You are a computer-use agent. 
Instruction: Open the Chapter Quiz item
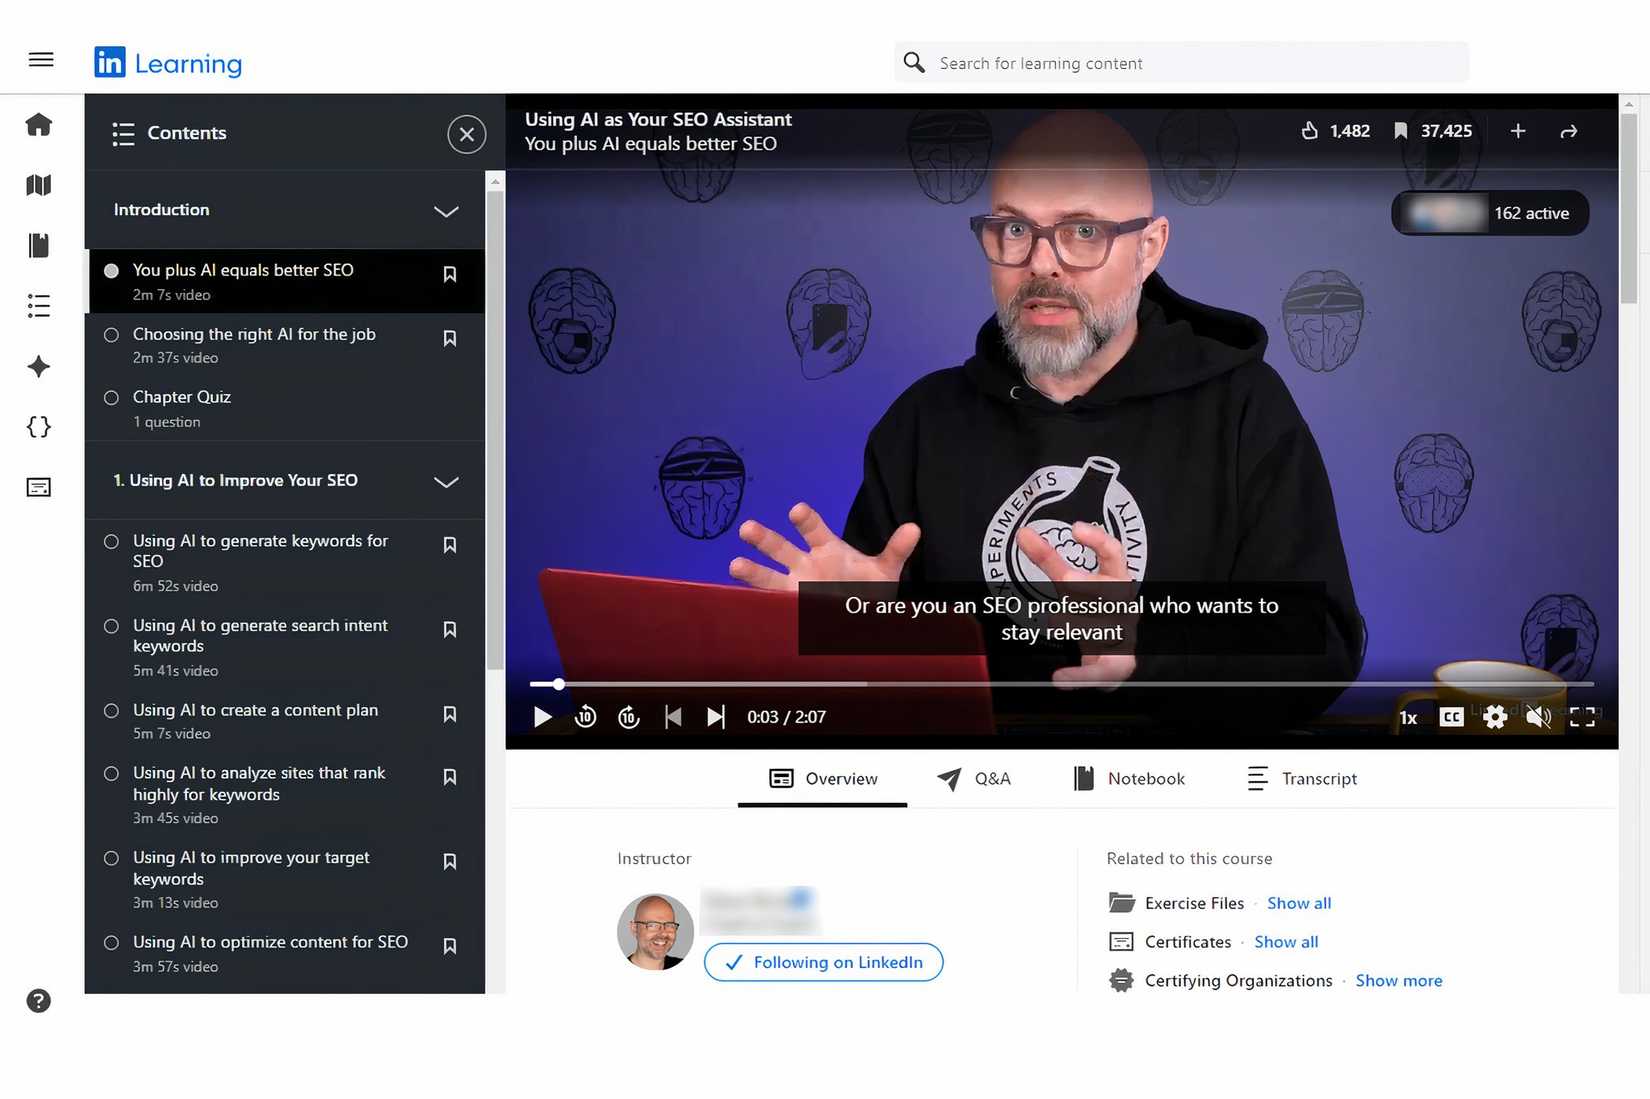click(x=287, y=408)
